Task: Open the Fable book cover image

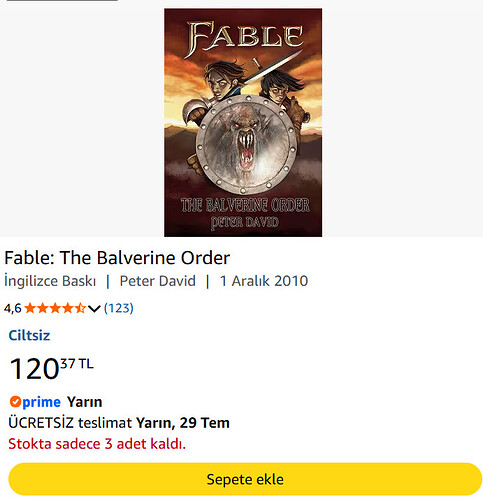Action: pos(243,122)
